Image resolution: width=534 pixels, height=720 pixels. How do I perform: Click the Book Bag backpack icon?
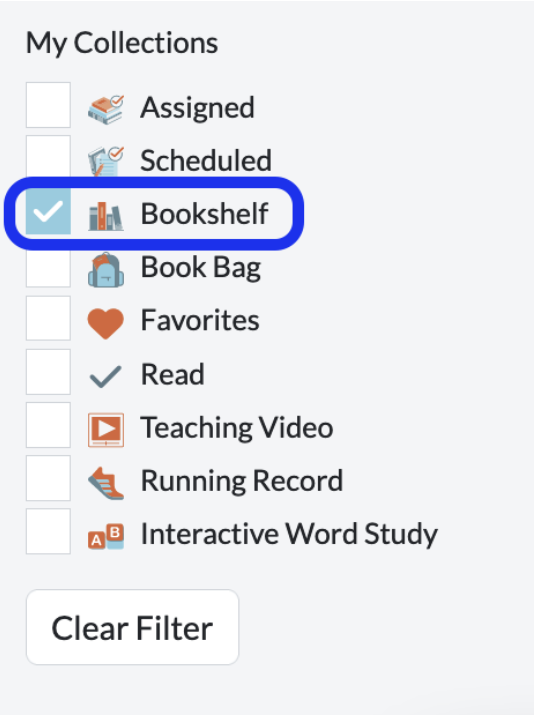(x=106, y=270)
